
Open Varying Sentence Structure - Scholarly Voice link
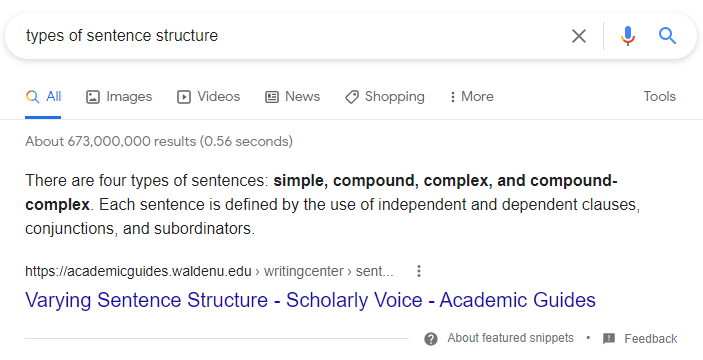310,300
